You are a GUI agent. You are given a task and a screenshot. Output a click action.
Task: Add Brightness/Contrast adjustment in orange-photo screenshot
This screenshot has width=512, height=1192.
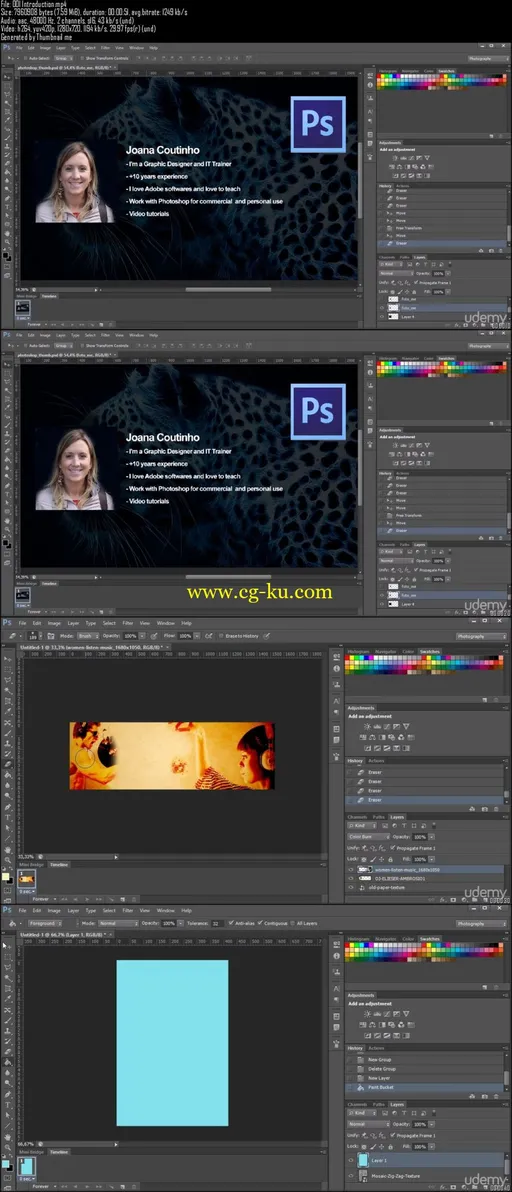tap(367, 727)
